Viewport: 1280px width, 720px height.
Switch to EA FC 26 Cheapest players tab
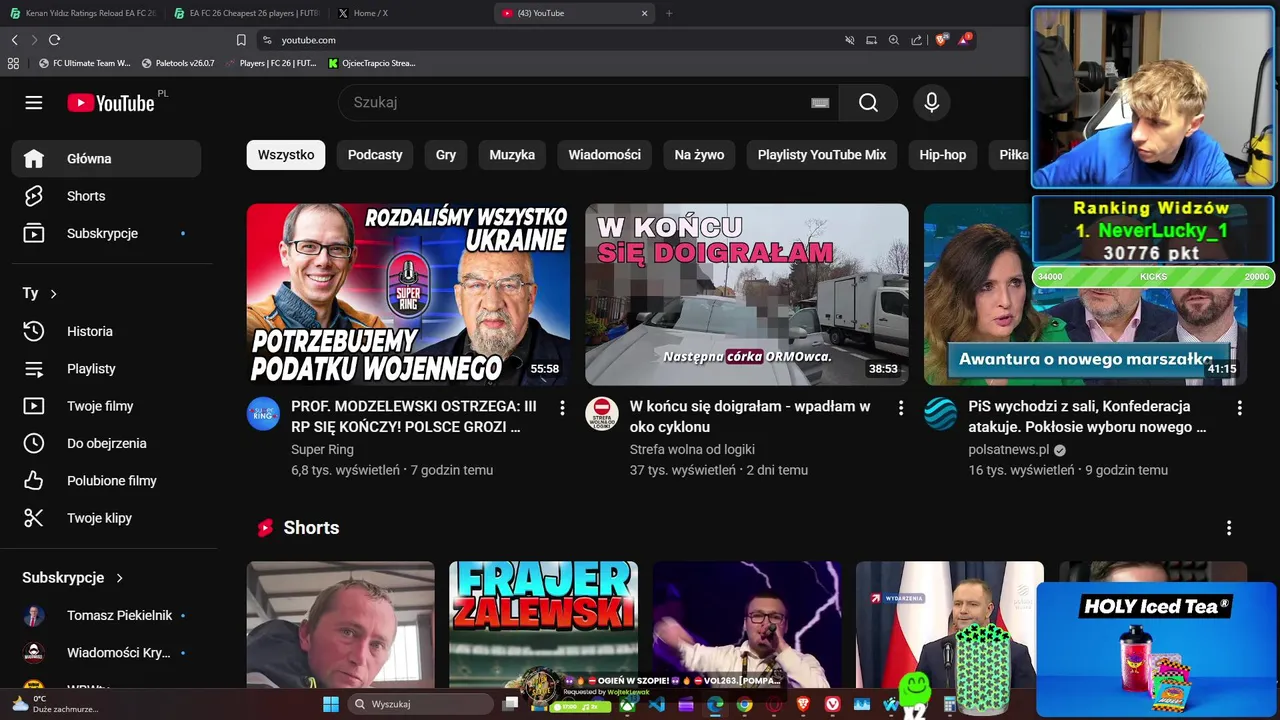245,13
